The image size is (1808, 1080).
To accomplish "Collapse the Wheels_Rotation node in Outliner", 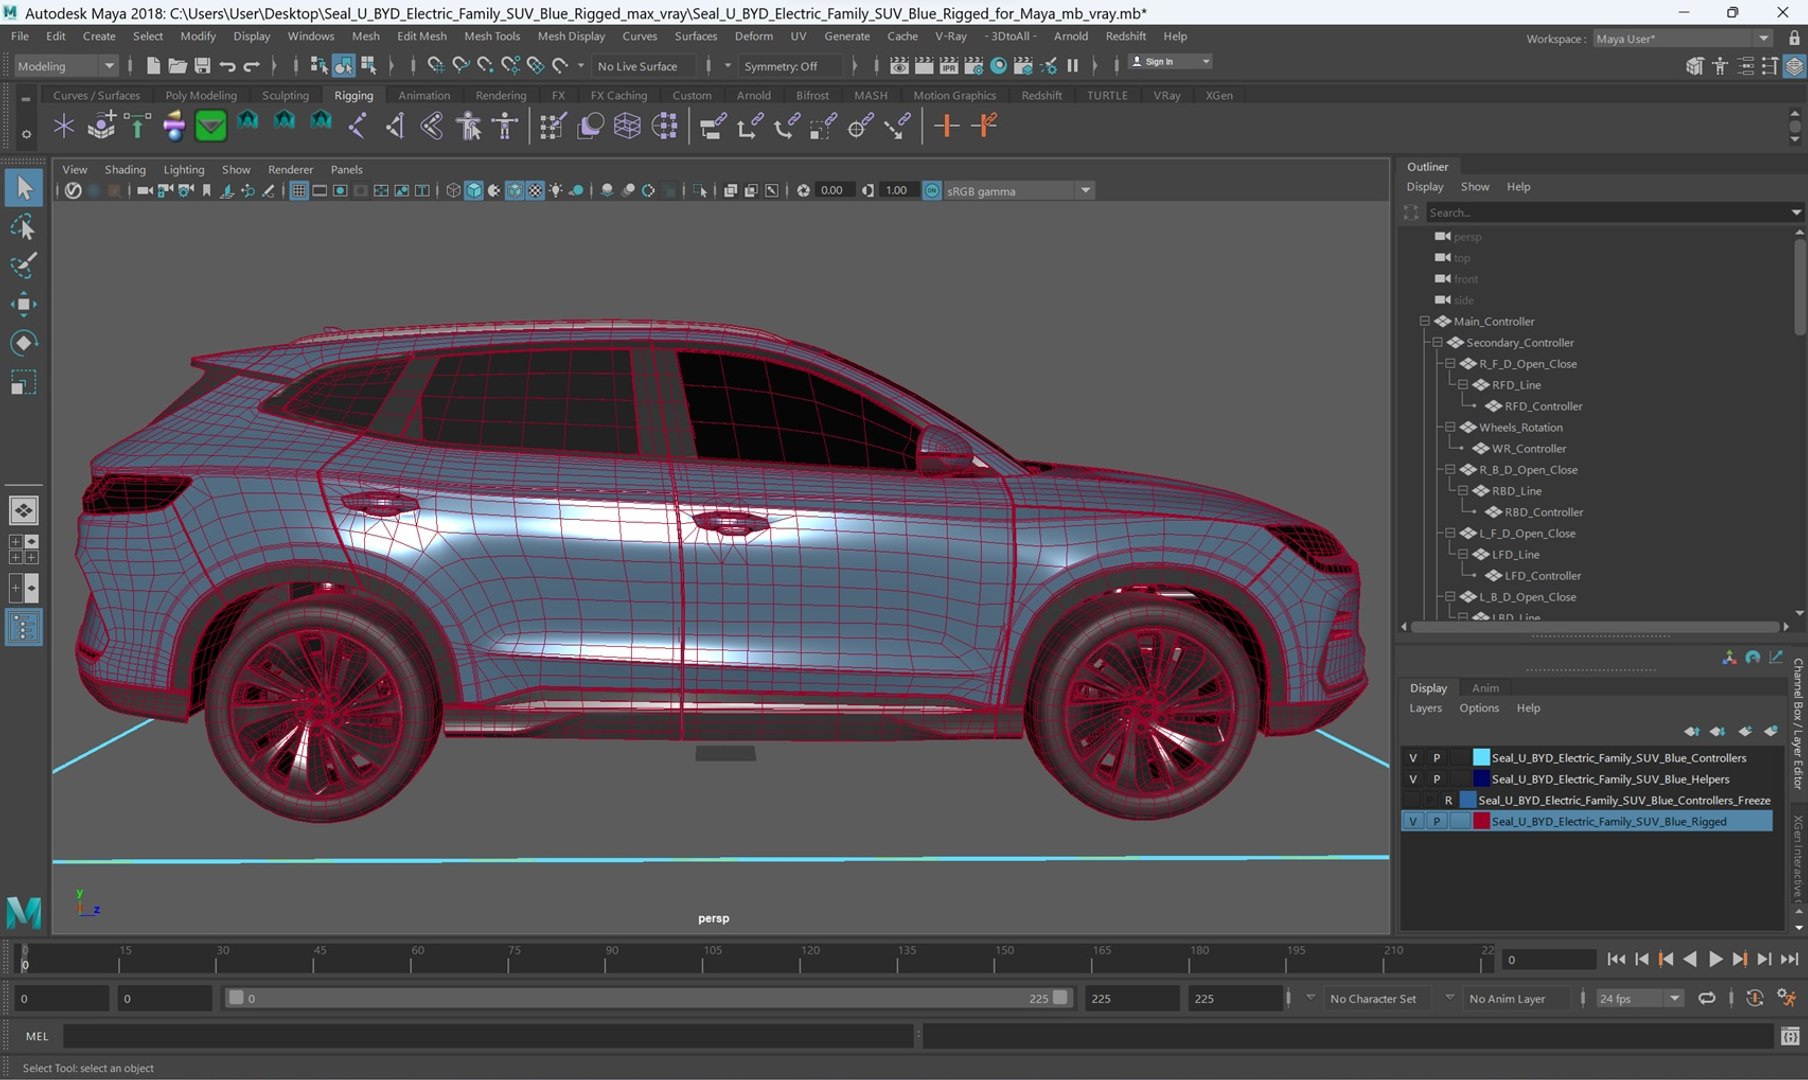I will click(1450, 427).
